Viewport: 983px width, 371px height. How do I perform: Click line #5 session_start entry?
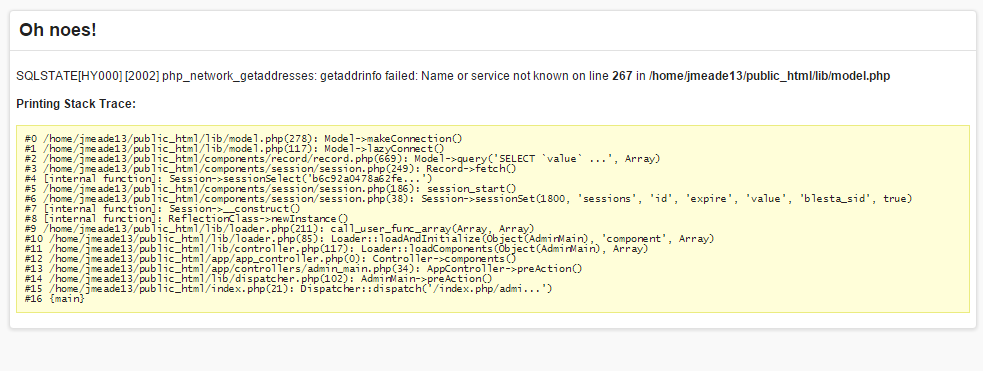(x=271, y=189)
